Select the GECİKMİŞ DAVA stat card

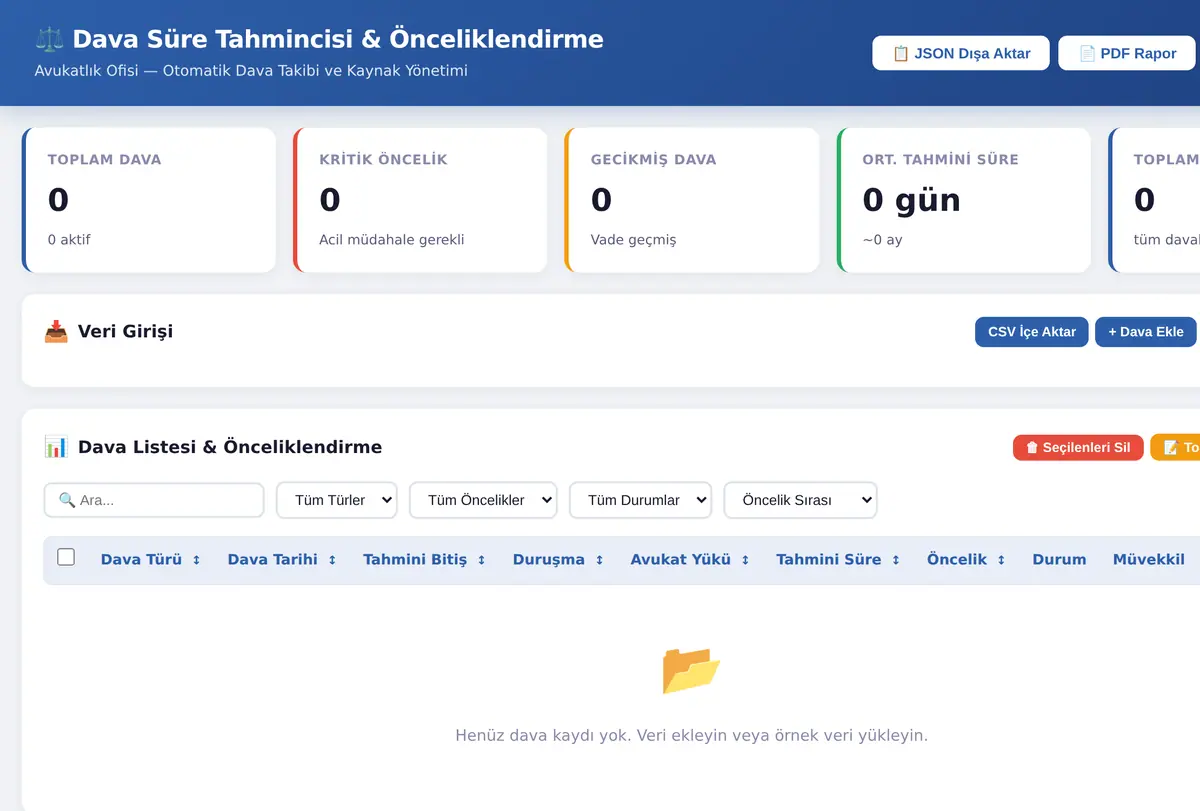point(692,200)
